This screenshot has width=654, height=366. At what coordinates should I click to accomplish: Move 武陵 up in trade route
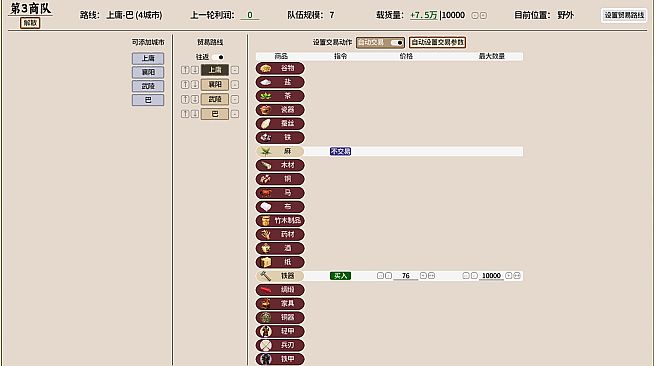[185, 99]
